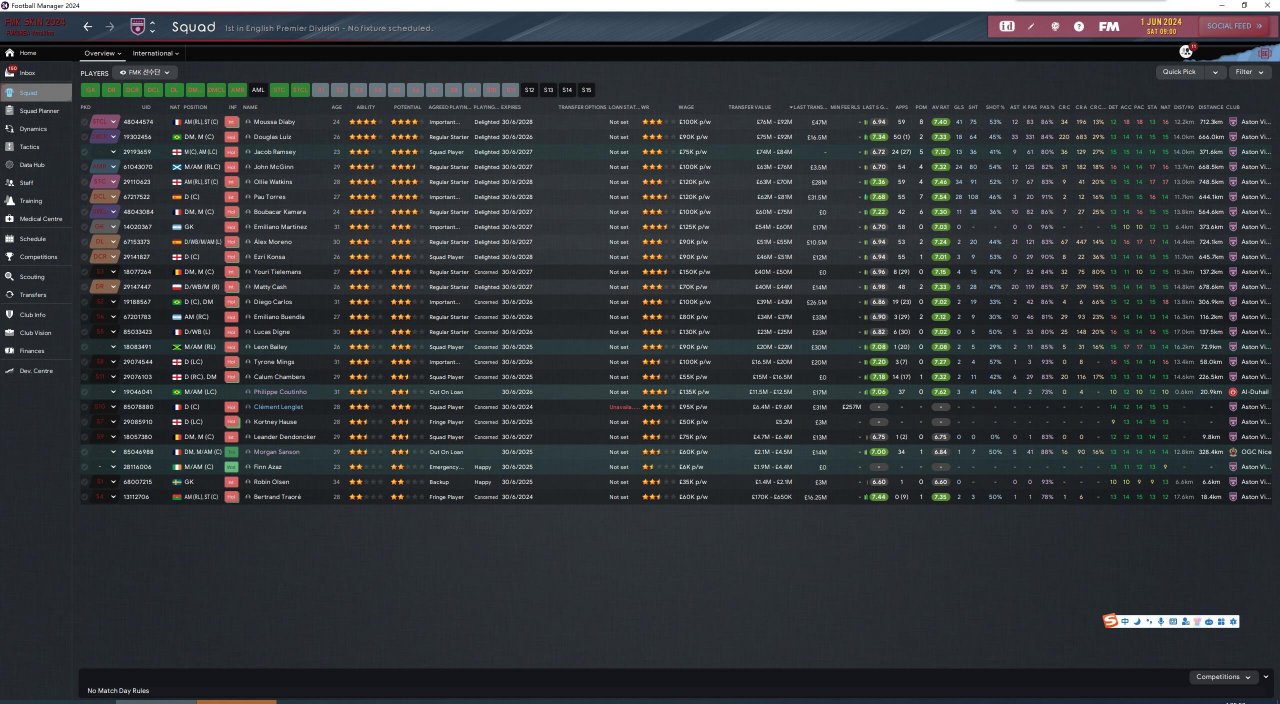Open the Overview tab menu
Viewport: 1280px width, 704px height.
click(x=102, y=53)
